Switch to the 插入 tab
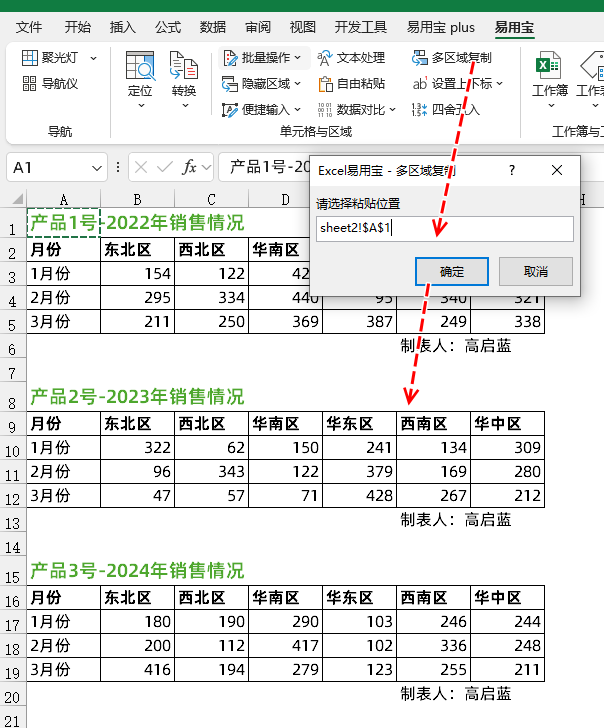This screenshot has height=728, width=604. pos(123,27)
